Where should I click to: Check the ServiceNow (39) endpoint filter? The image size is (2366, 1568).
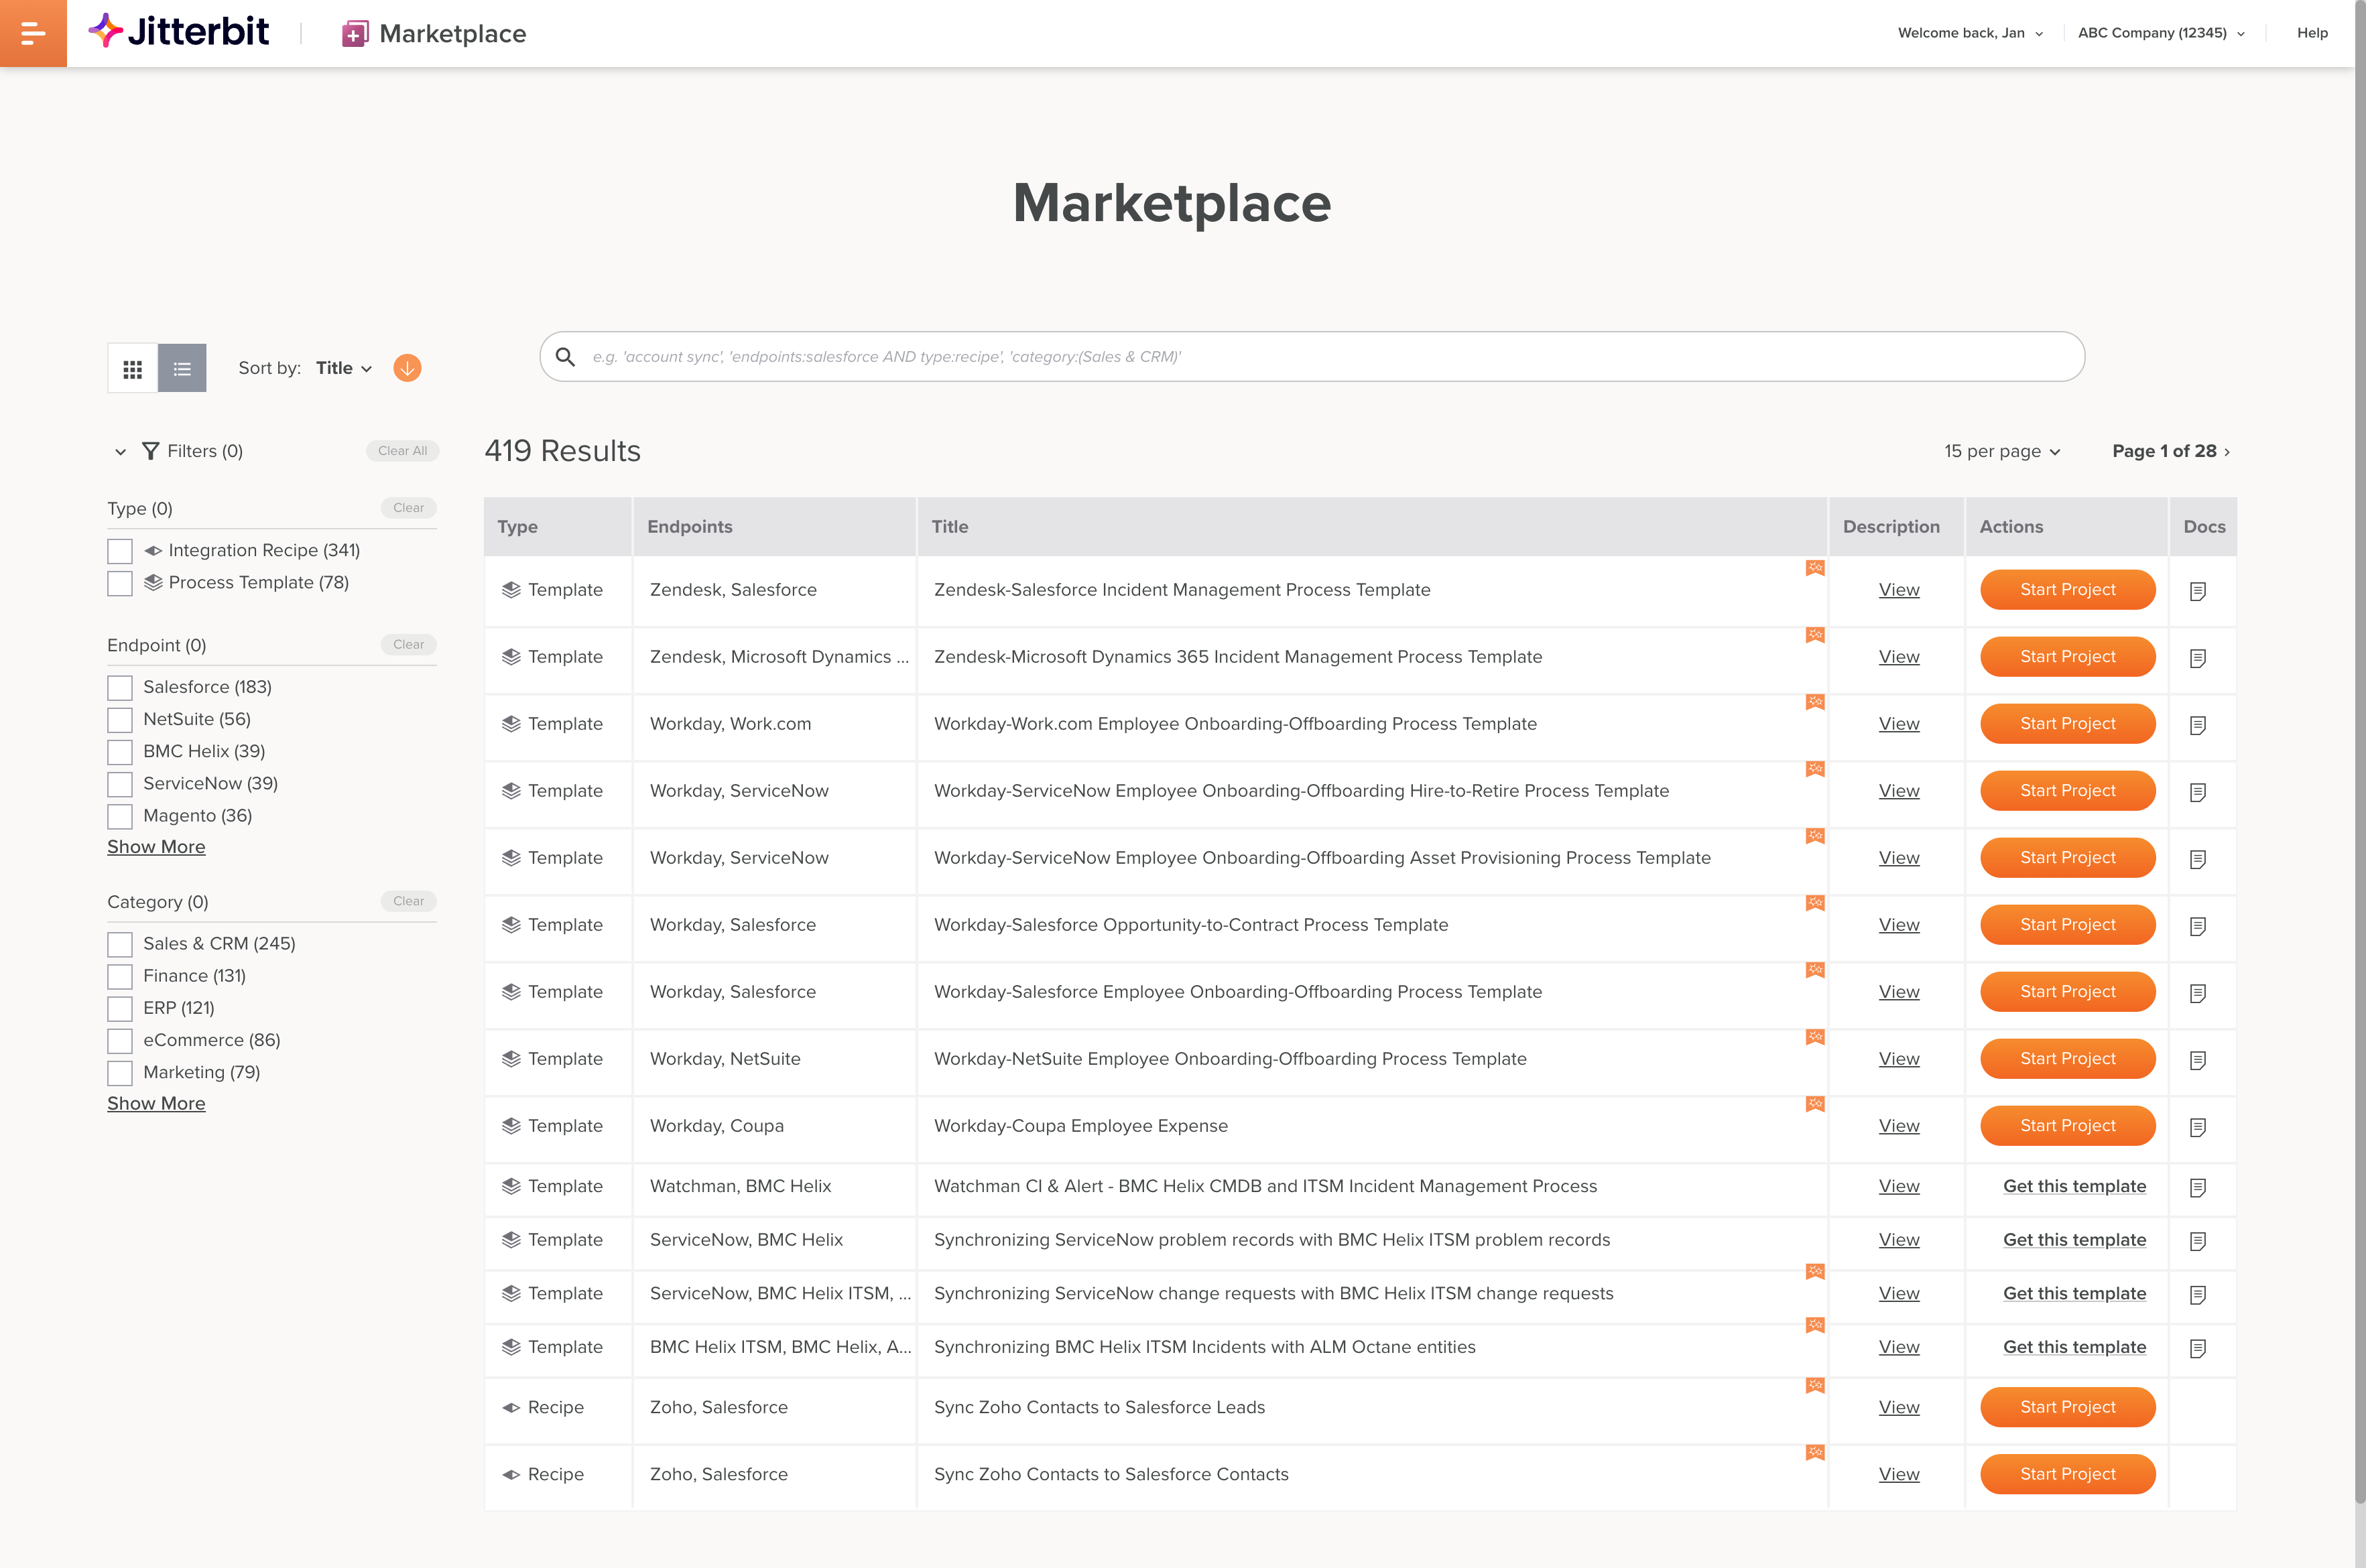pyautogui.click(x=120, y=784)
